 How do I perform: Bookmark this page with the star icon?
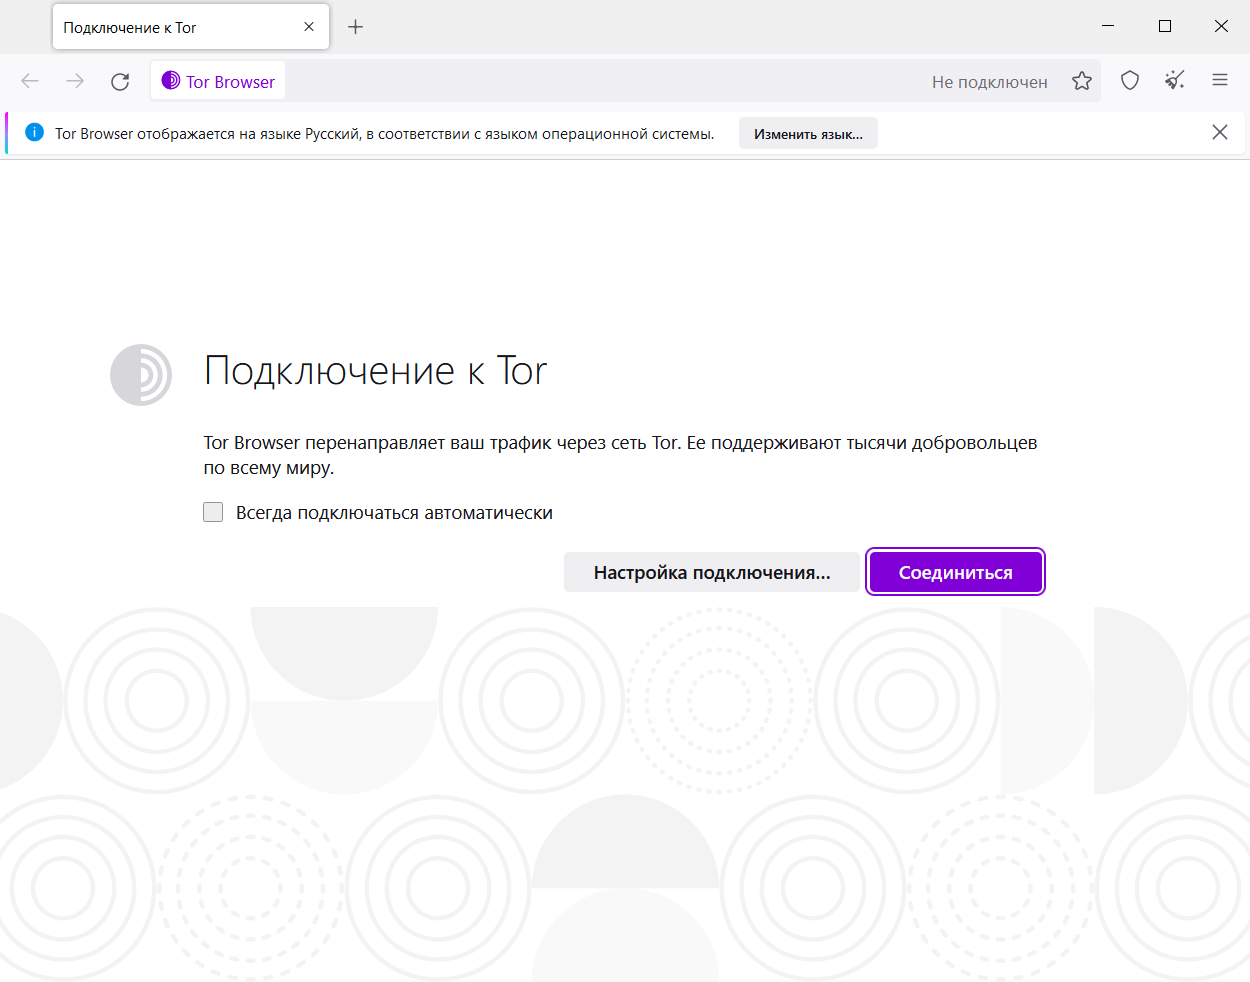[1082, 81]
